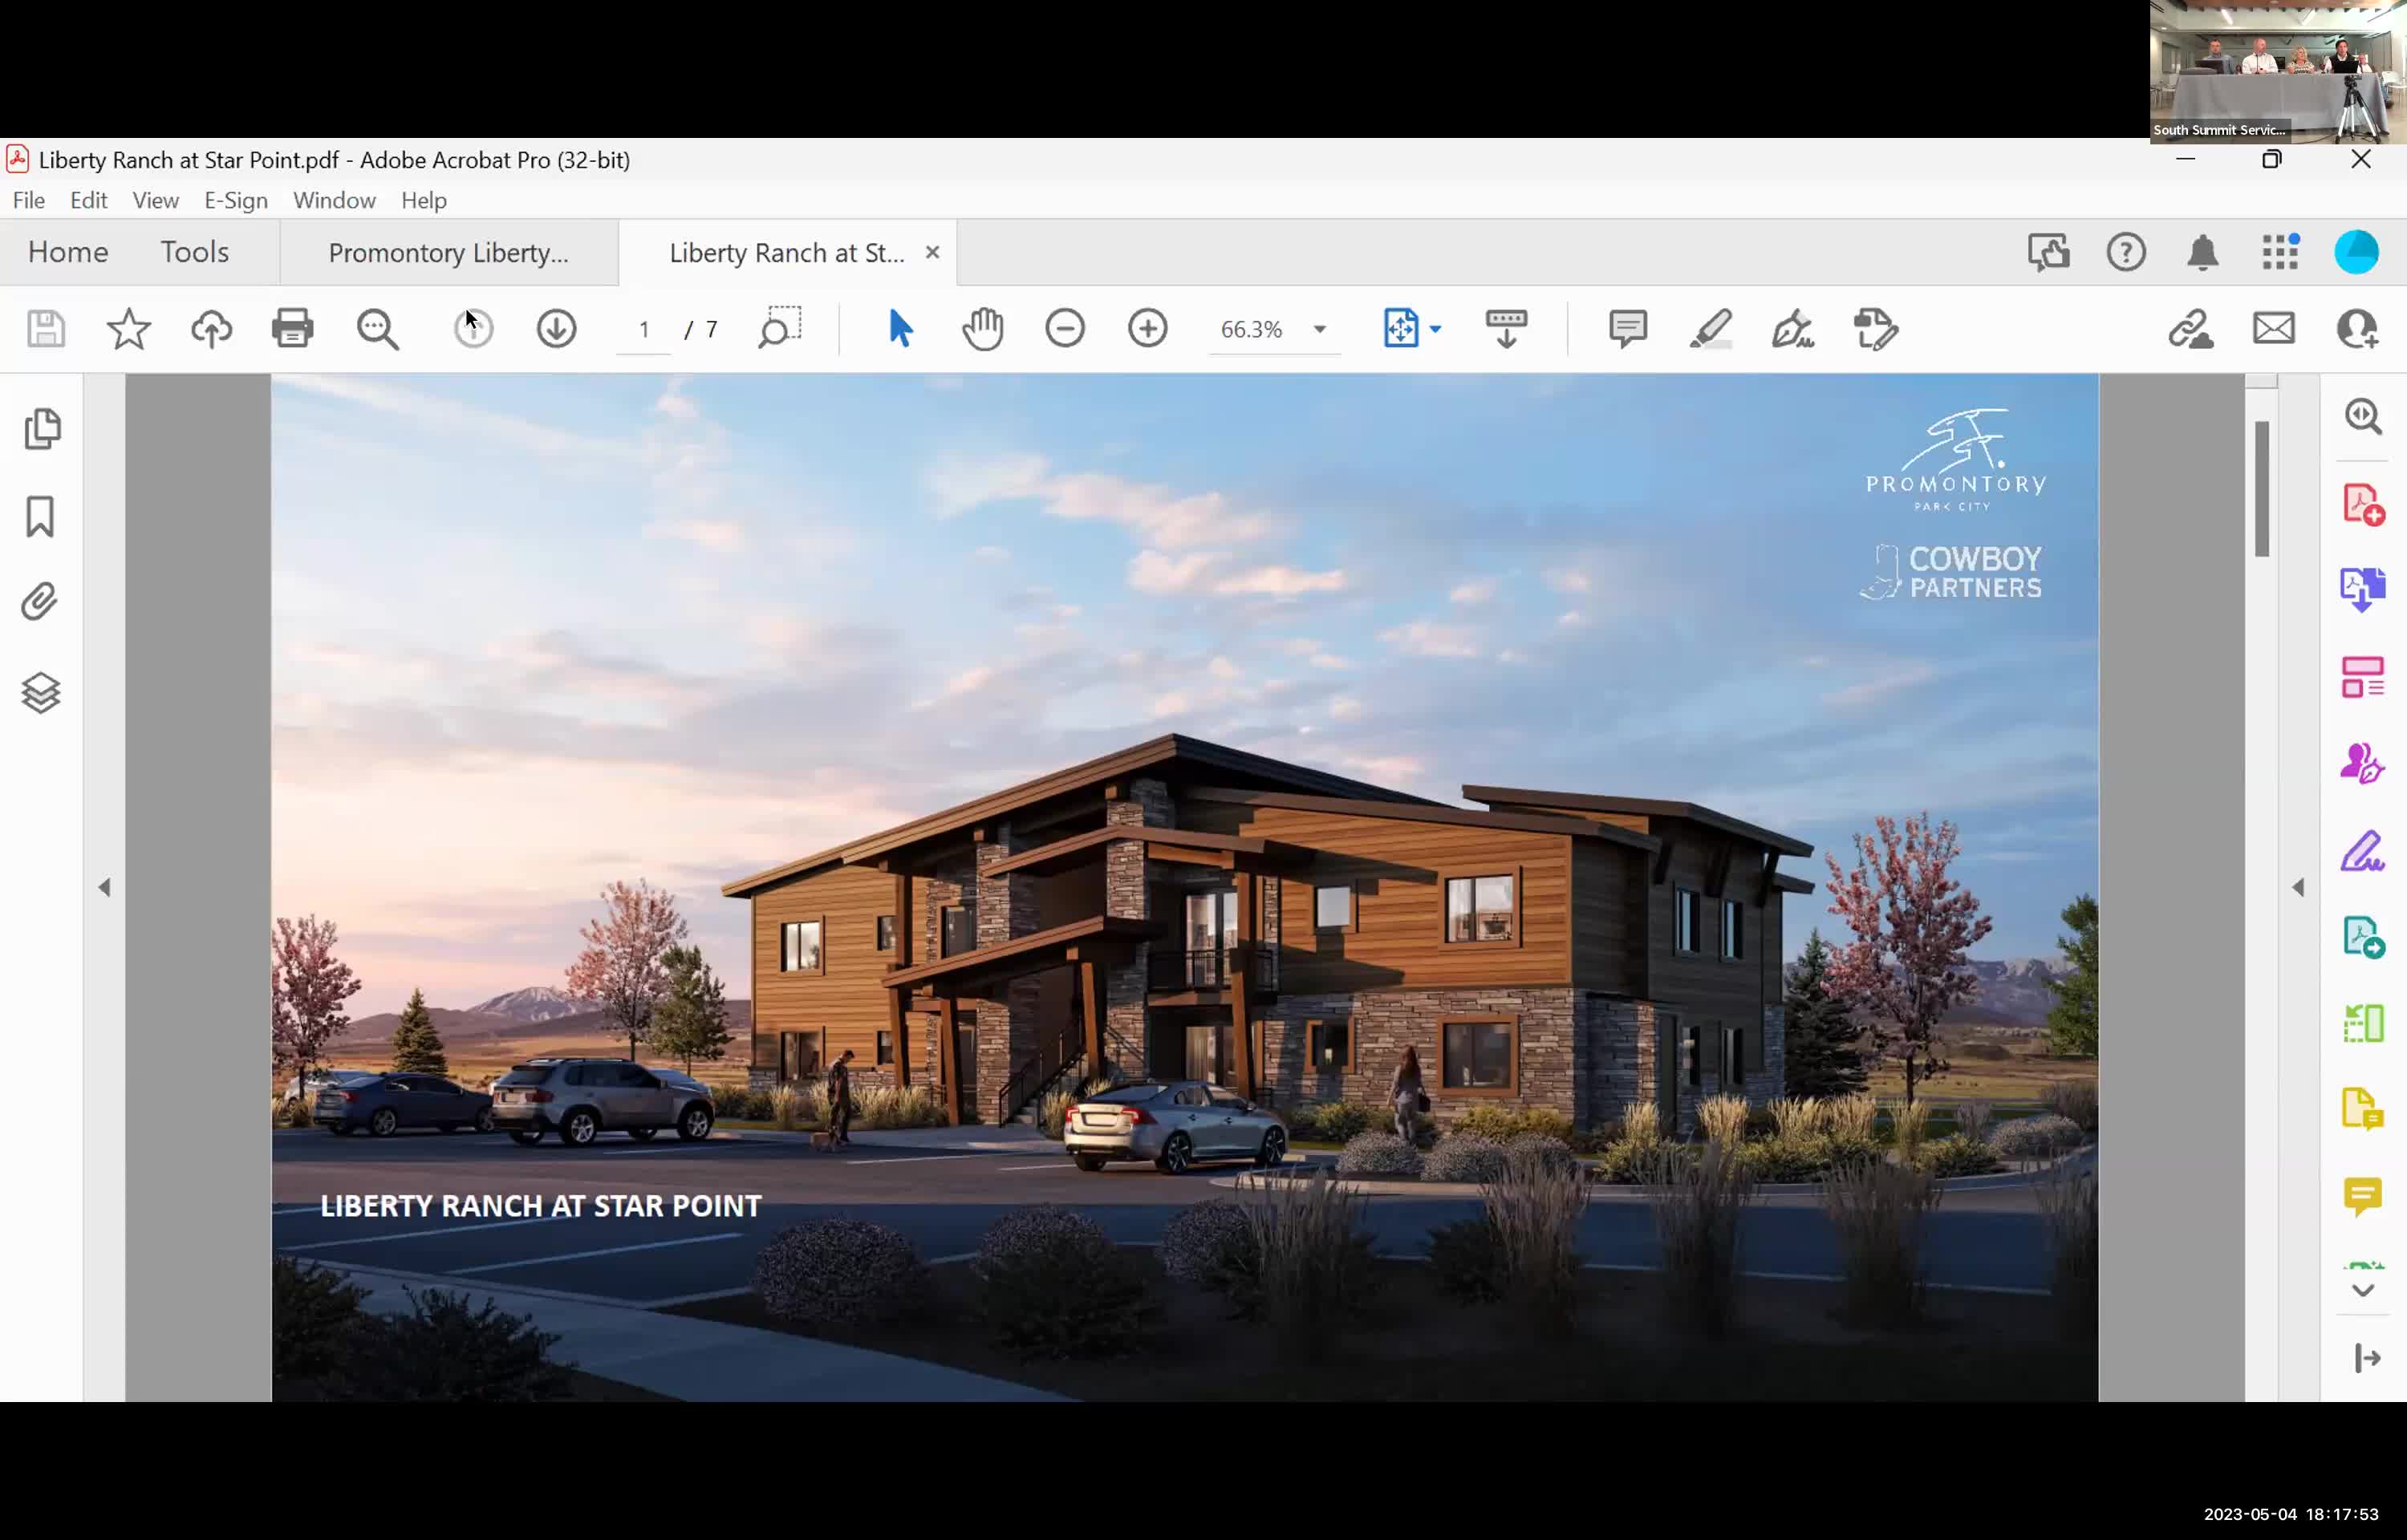This screenshot has height=1540, width=2407.
Task: Open the Organize Pages tool
Action: (2364, 675)
